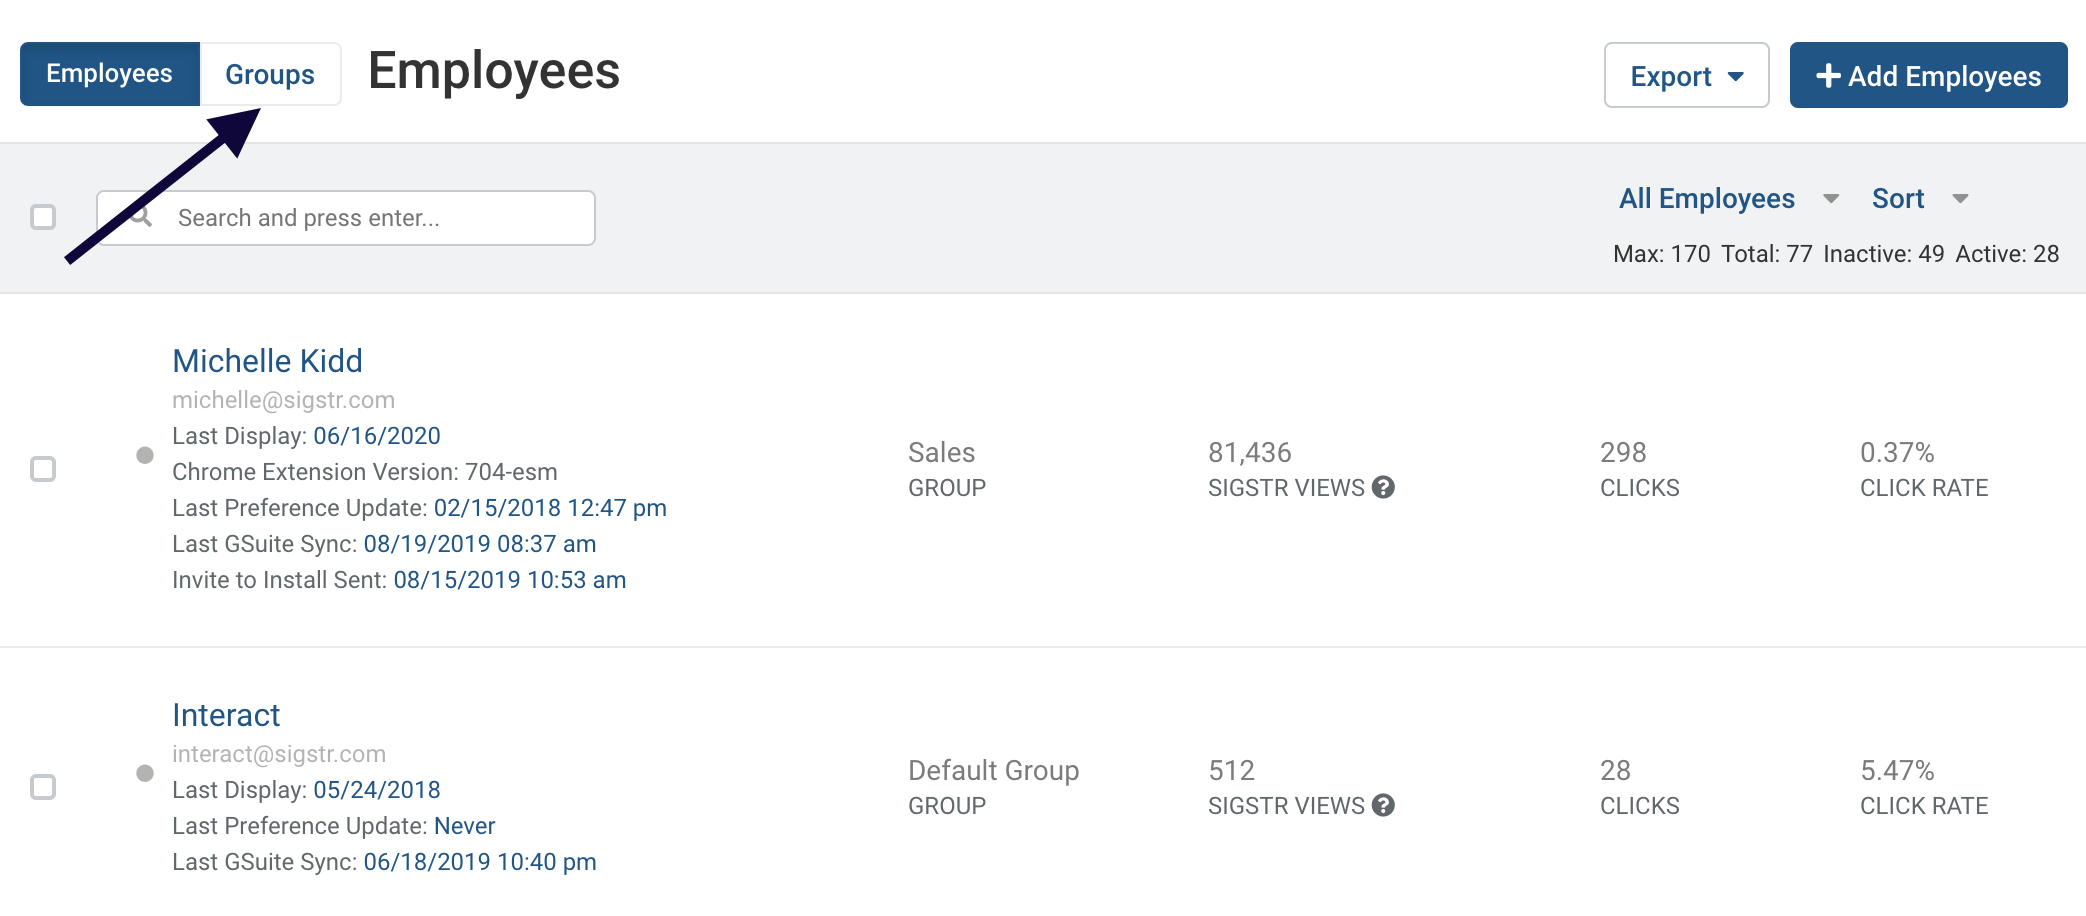Open the Interact employee profile link

click(226, 715)
